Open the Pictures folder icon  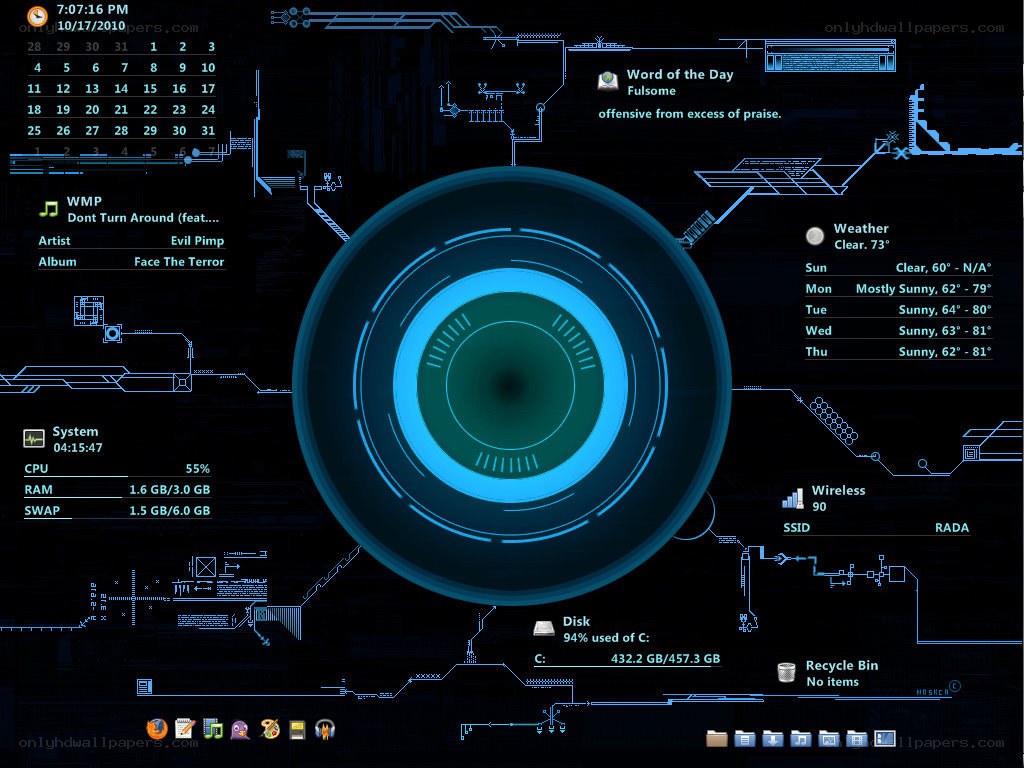829,739
